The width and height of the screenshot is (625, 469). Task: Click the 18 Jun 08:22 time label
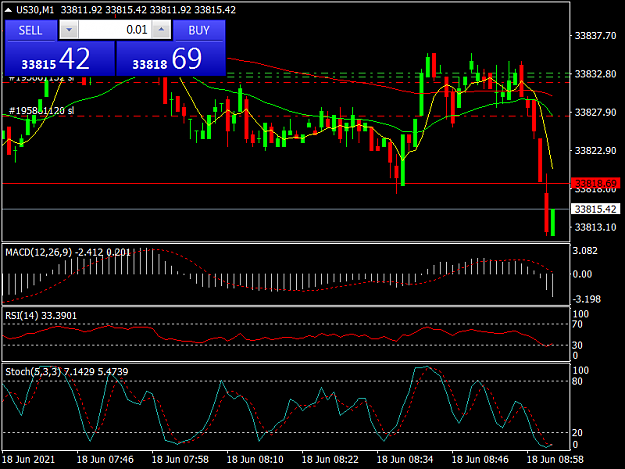coord(330,459)
